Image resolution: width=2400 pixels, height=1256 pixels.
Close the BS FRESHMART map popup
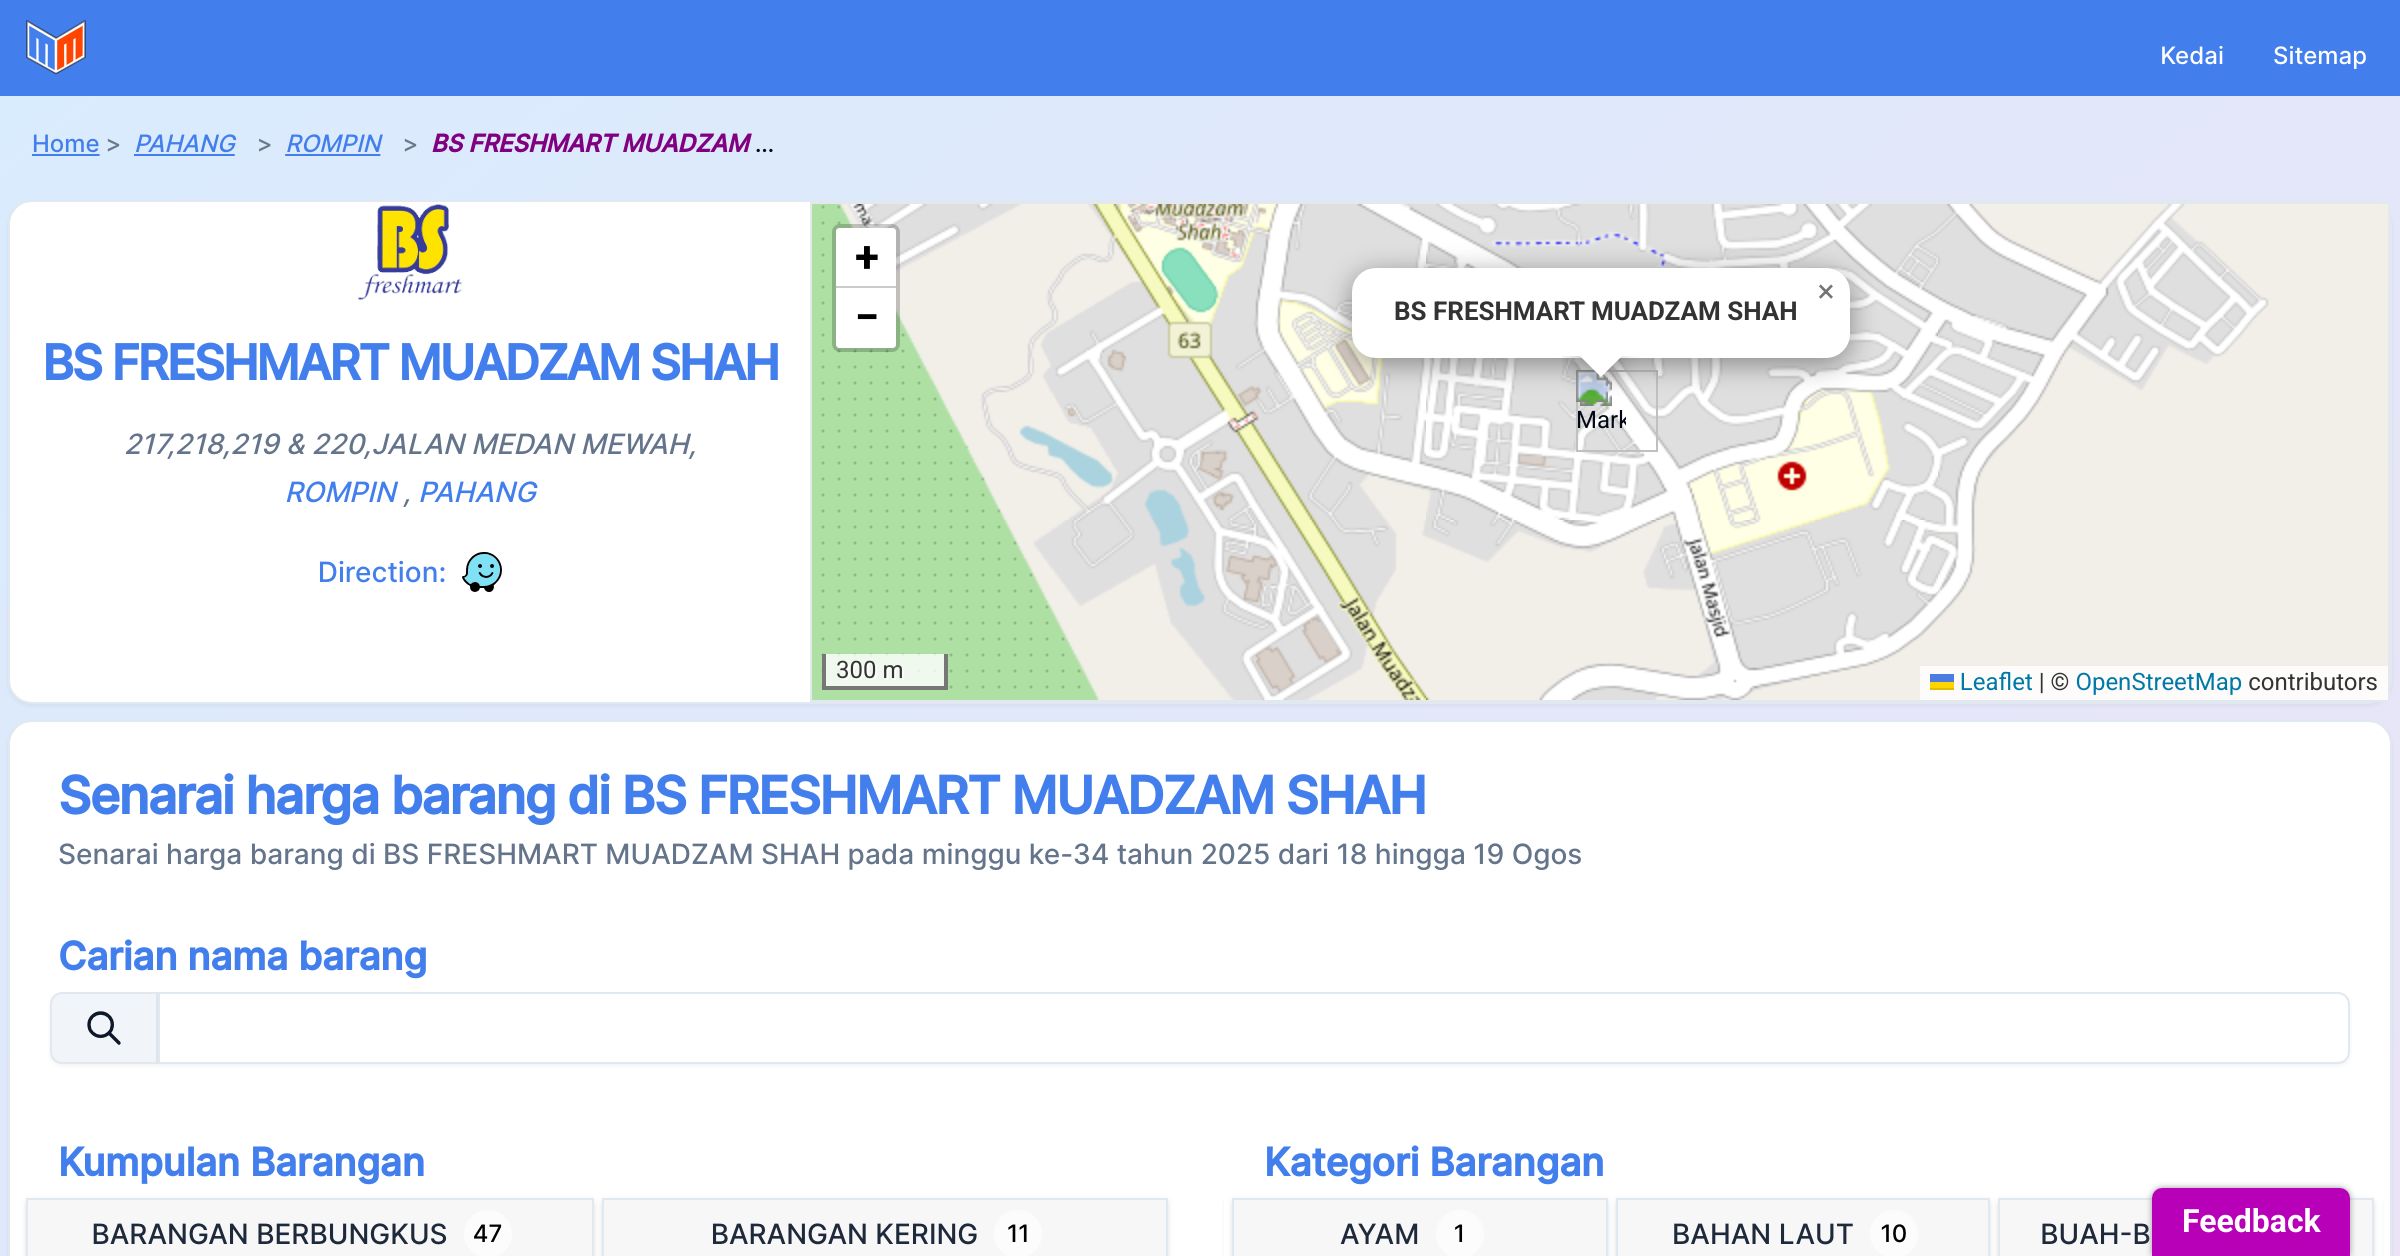[x=1825, y=292]
